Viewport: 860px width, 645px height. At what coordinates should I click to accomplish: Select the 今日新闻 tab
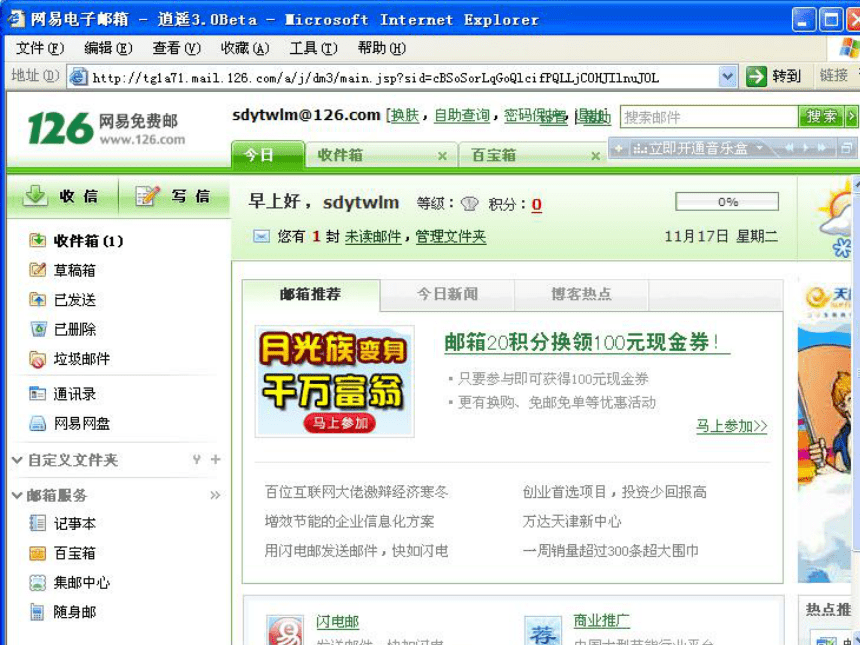[447, 295]
